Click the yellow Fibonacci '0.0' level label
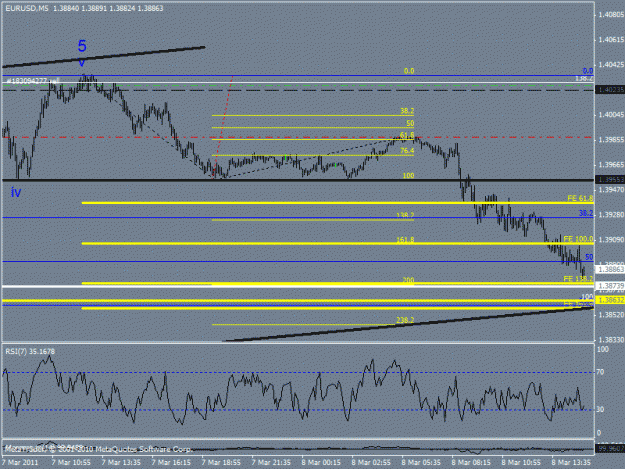 click(409, 71)
